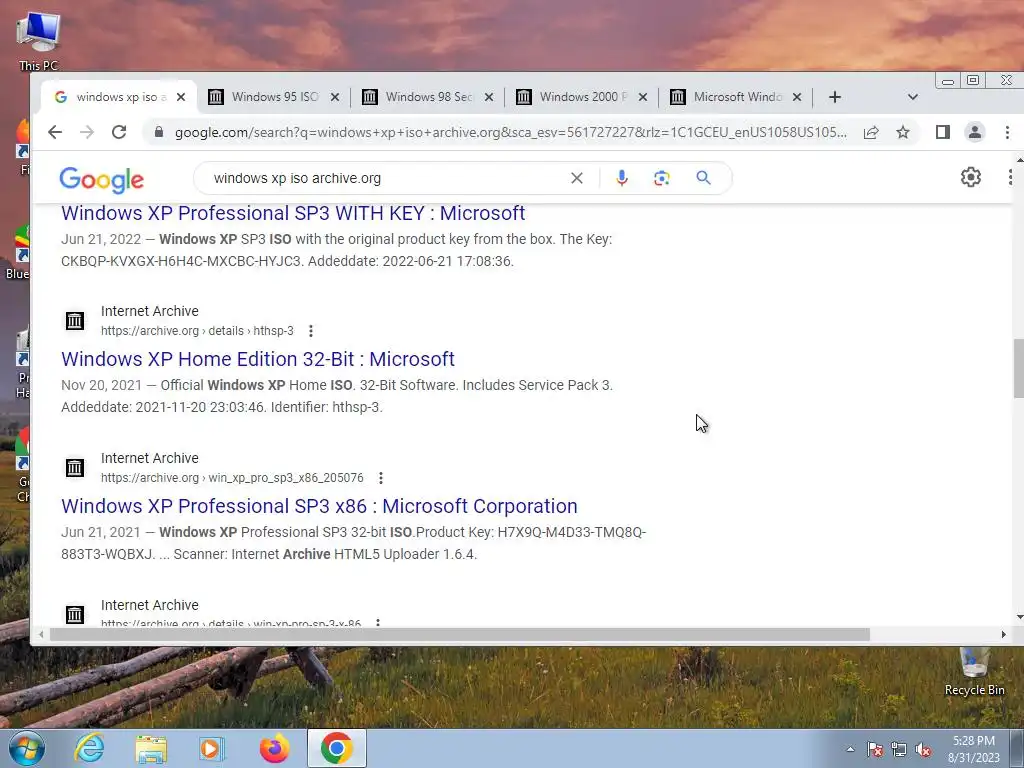Close the Windows 98 Sec tab
Image resolution: width=1024 pixels, height=768 pixels.
(488, 97)
